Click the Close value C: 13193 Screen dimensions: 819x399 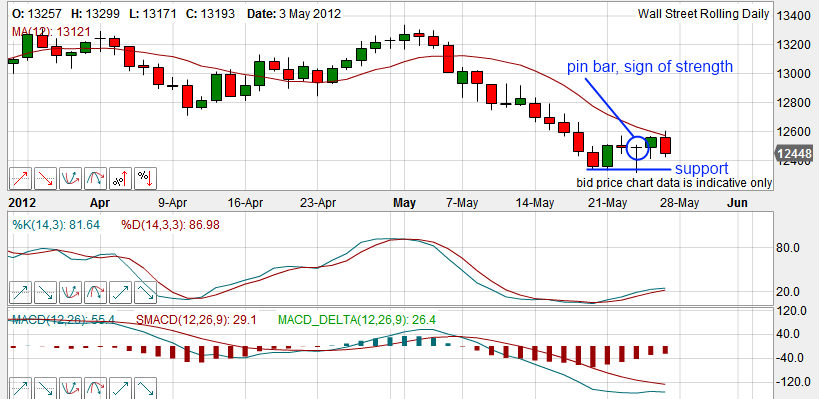pyautogui.click(x=210, y=14)
